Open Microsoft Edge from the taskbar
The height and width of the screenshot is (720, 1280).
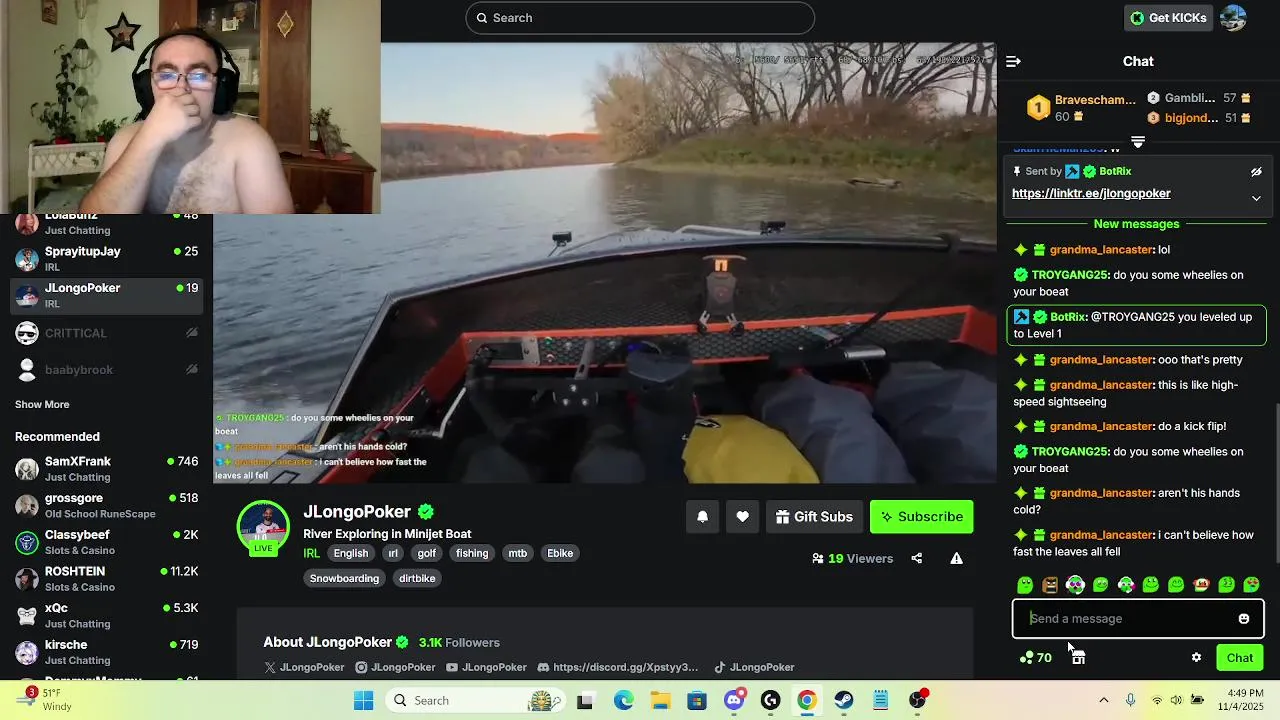coord(623,700)
